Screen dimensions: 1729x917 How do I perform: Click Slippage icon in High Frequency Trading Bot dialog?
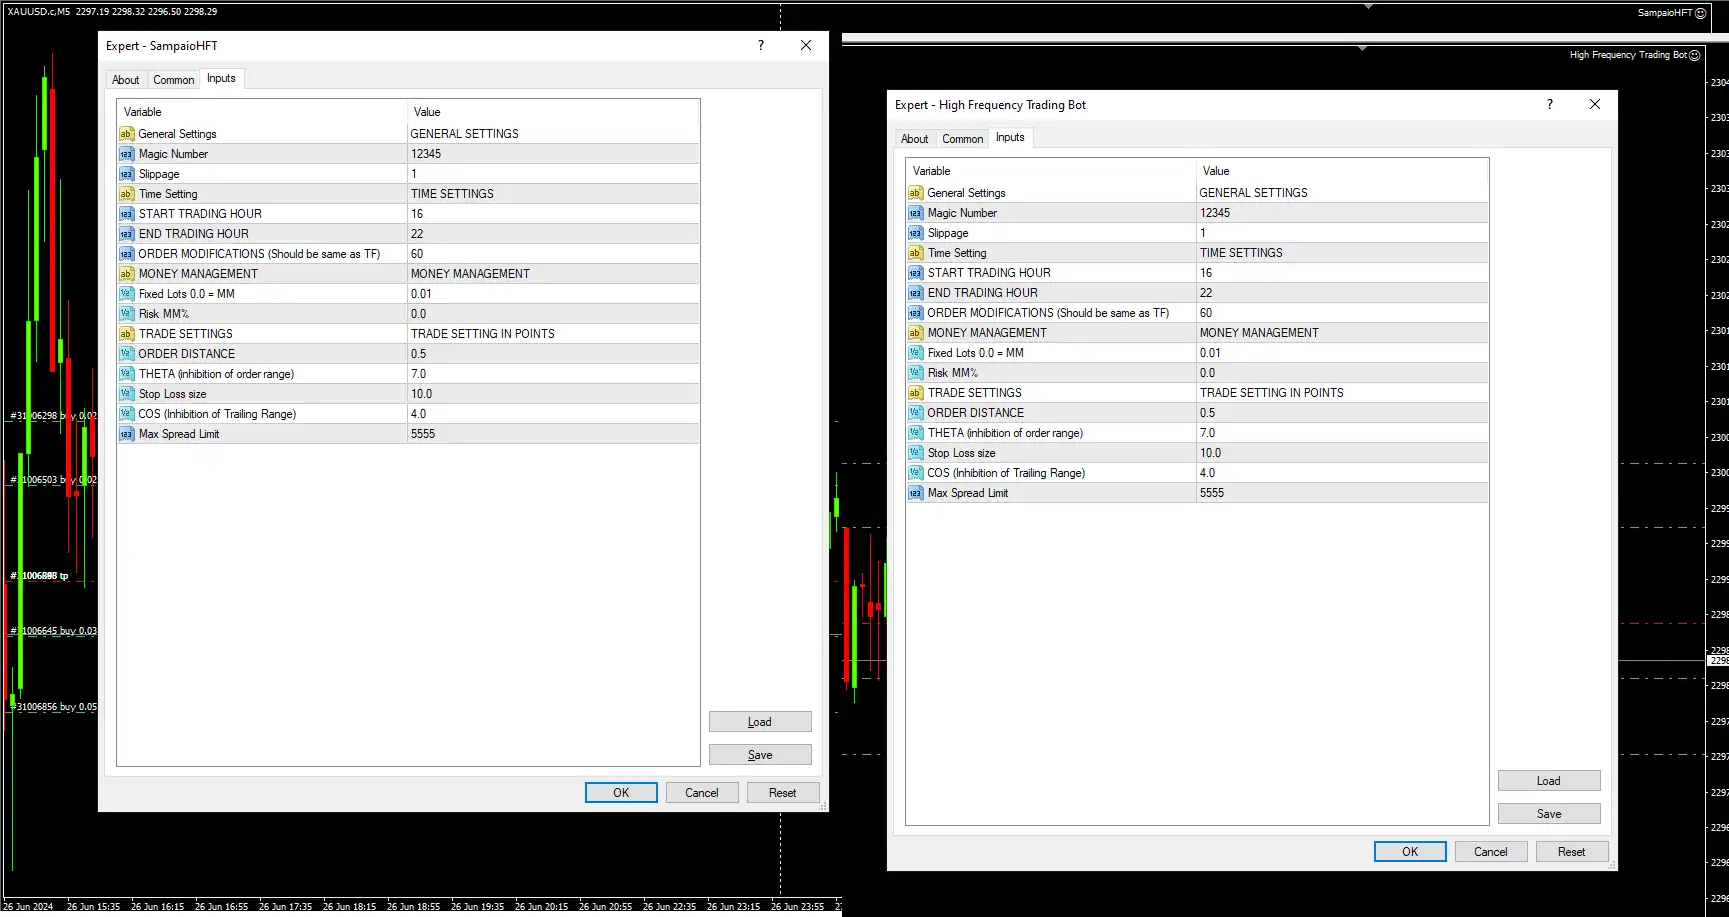tap(915, 233)
